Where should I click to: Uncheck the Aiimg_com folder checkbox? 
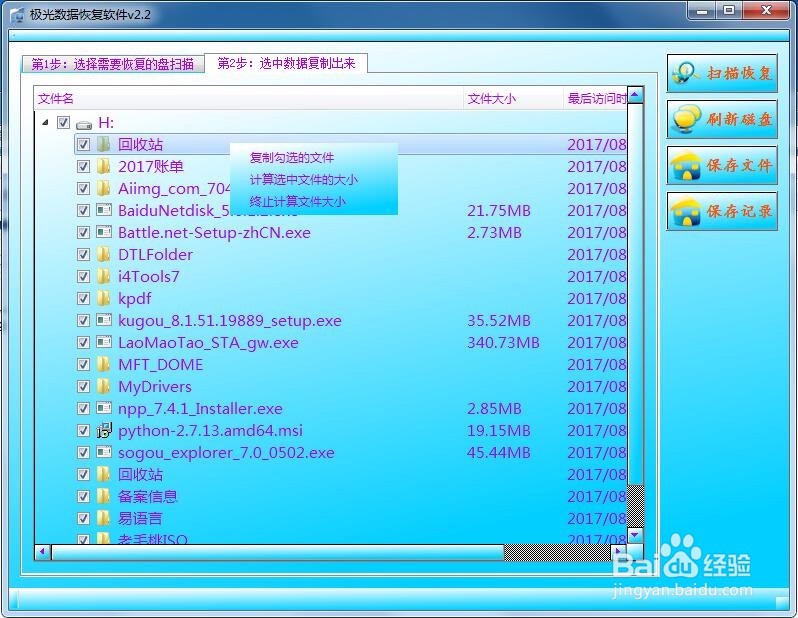[x=83, y=188]
